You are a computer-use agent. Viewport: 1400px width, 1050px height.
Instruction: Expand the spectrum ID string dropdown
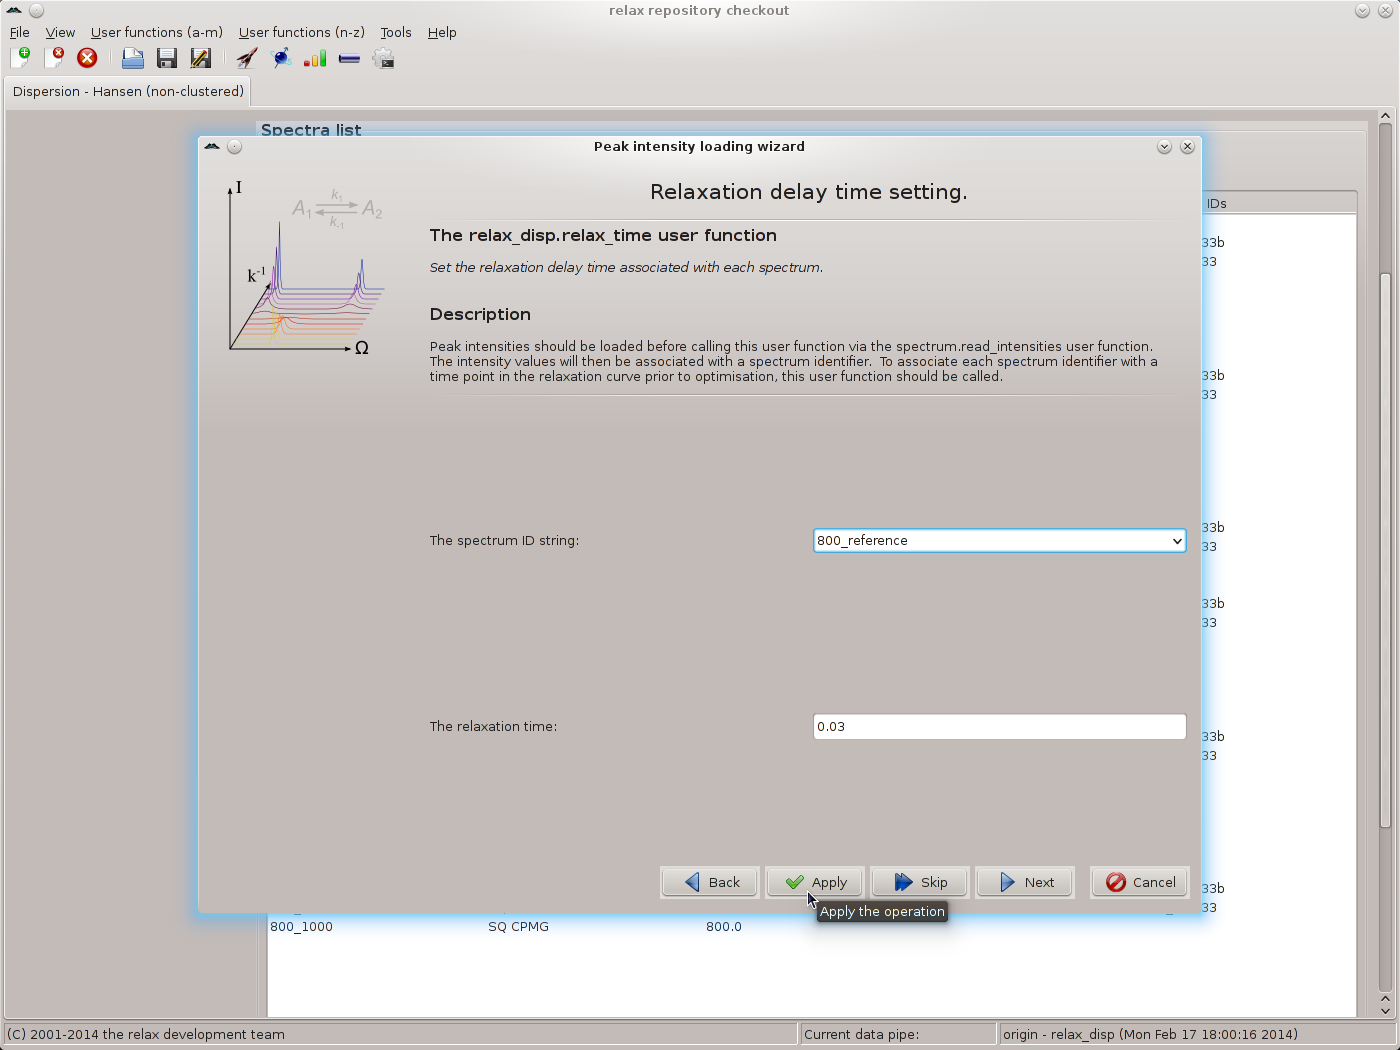coord(1176,541)
